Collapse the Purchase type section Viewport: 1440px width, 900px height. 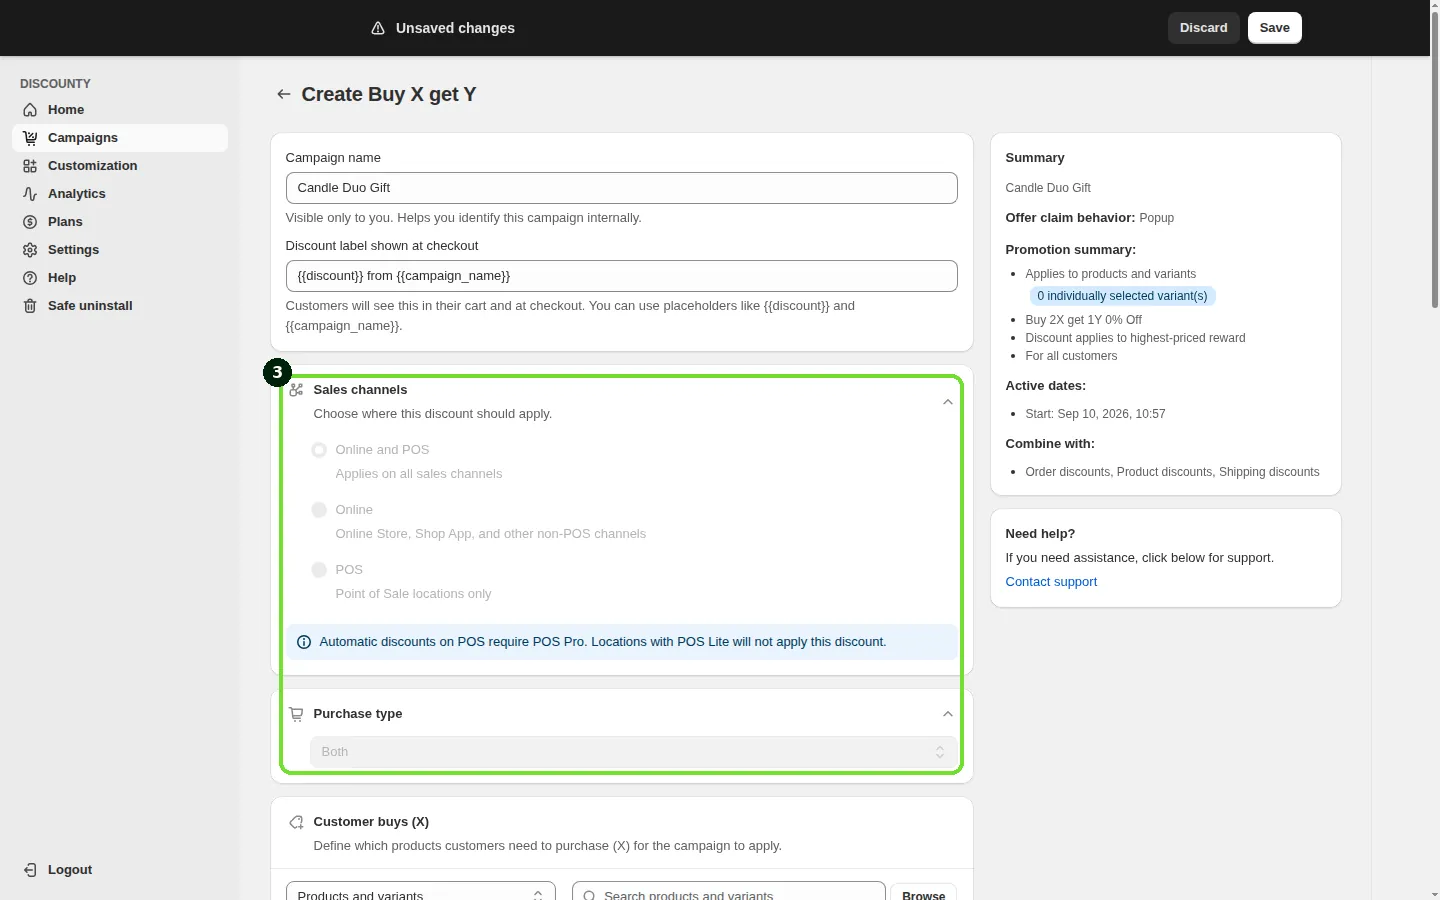(x=948, y=714)
